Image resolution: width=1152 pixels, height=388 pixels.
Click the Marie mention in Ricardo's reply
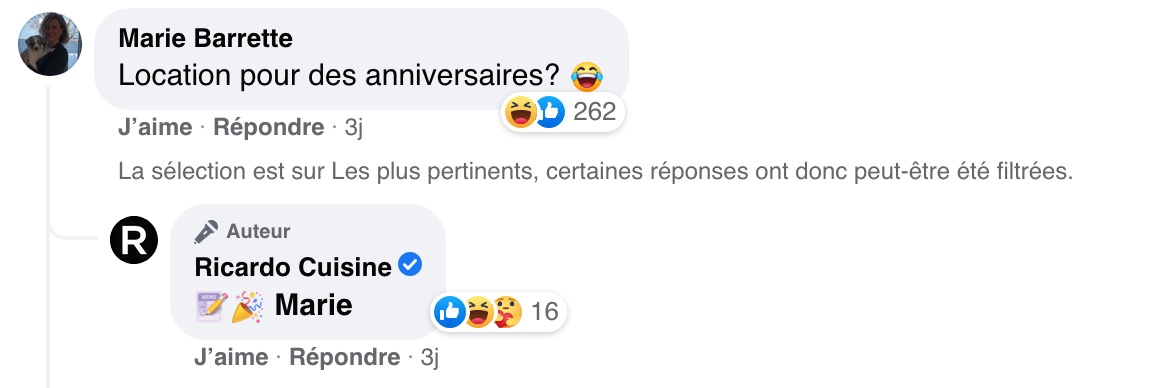coord(314,306)
